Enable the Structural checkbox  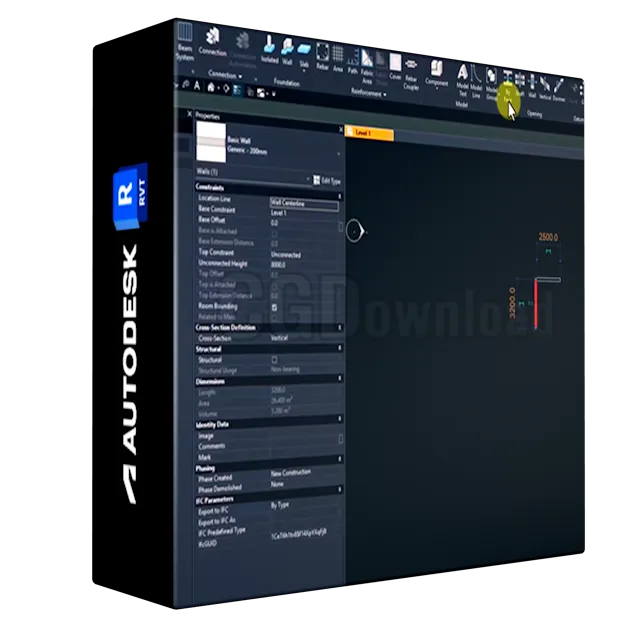(274, 359)
